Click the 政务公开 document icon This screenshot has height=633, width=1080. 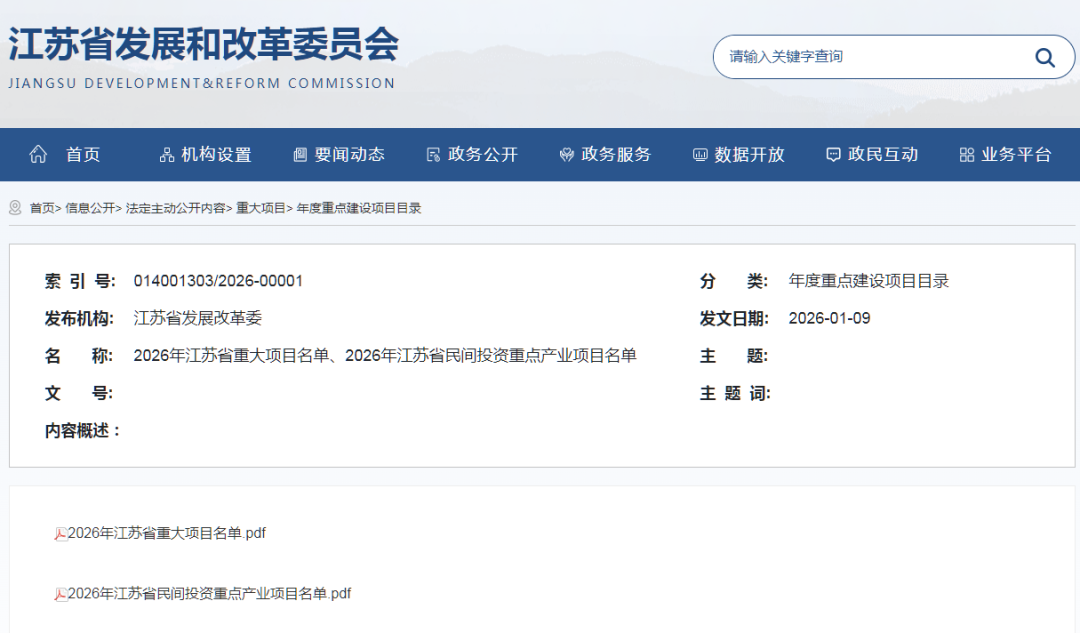(x=433, y=155)
